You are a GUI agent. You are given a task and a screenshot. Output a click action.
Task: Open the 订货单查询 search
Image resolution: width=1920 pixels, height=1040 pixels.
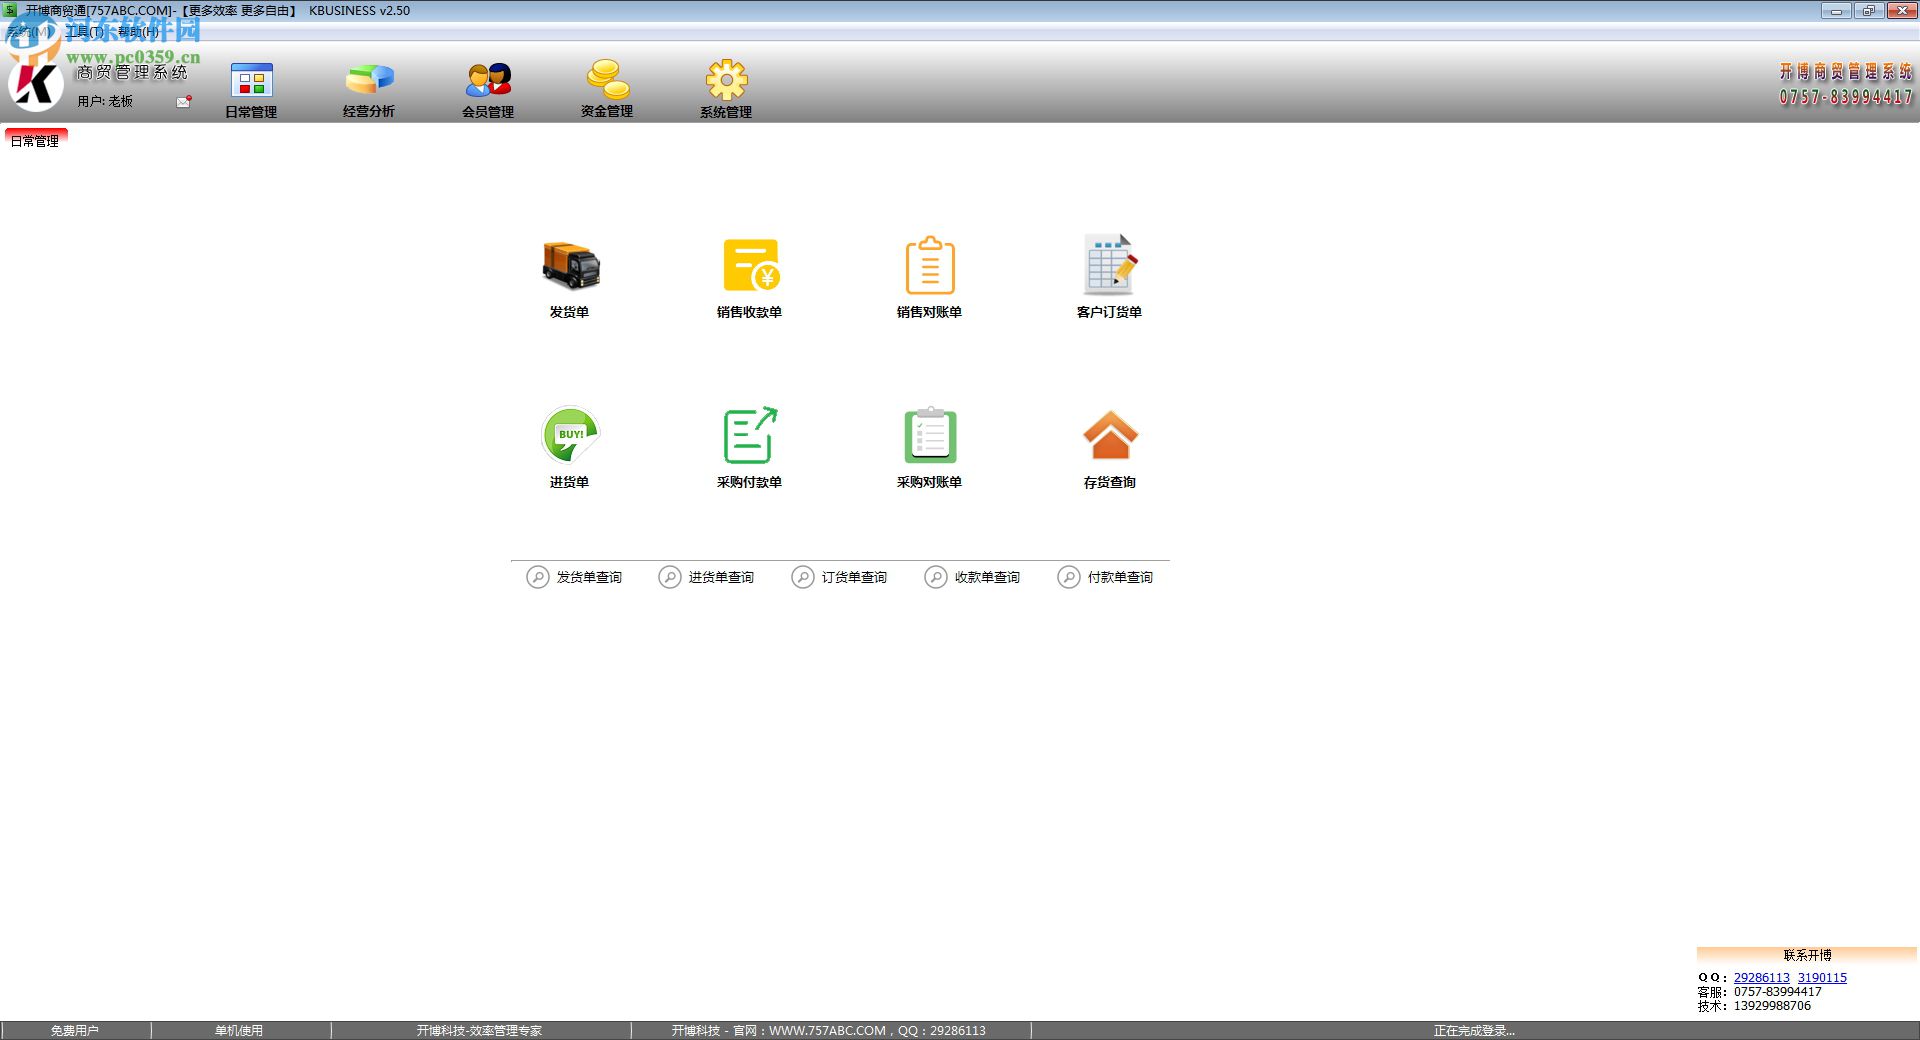(839, 577)
